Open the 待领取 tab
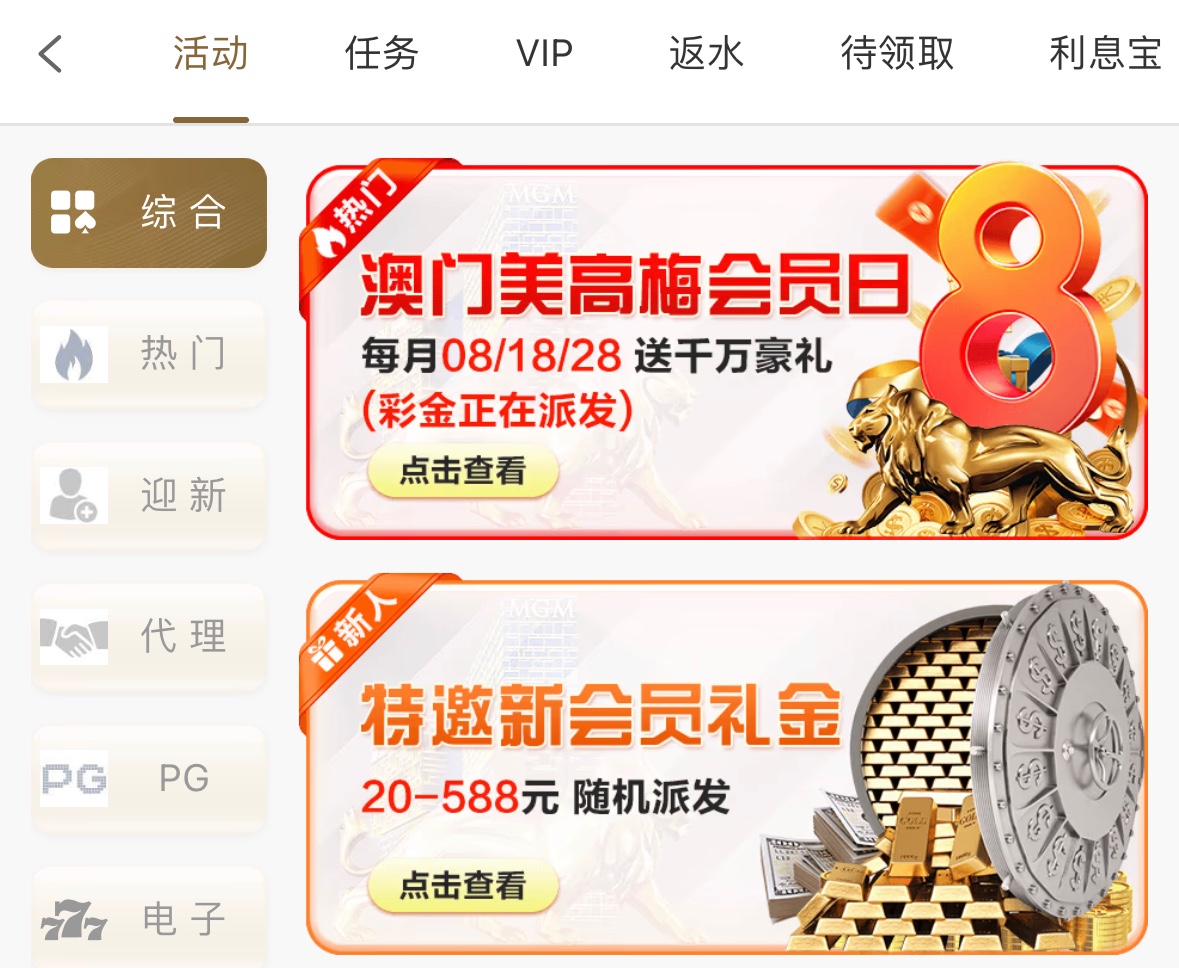This screenshot has width=1179, height=968. [x=897, y=54]
